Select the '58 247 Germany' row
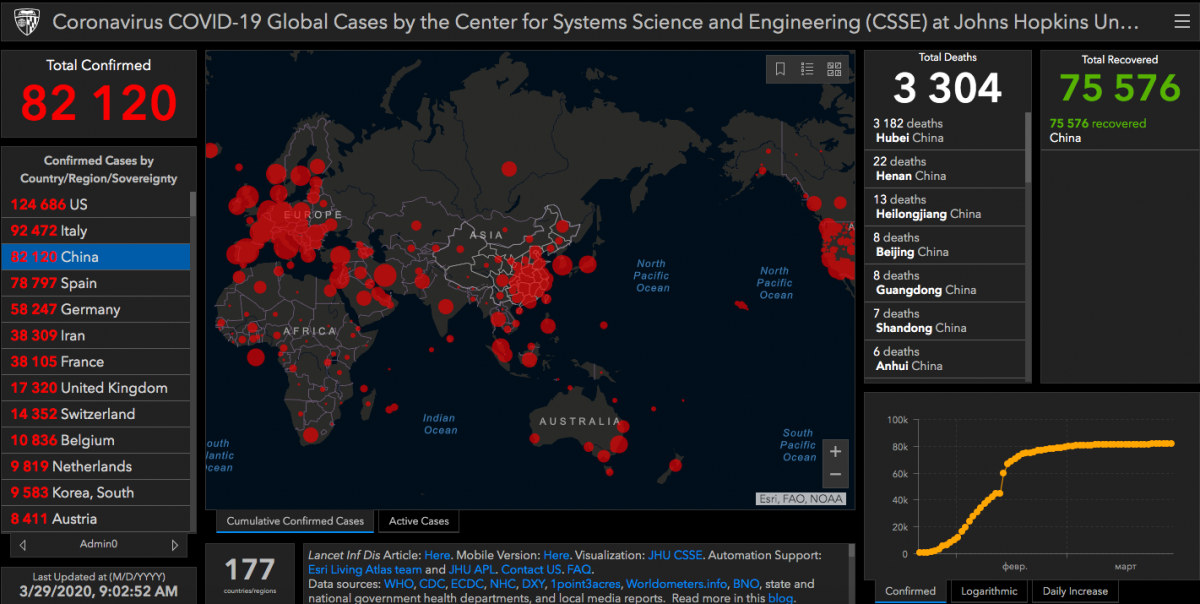This screenshot has width=1200, height=604. [x=96, y=309]
